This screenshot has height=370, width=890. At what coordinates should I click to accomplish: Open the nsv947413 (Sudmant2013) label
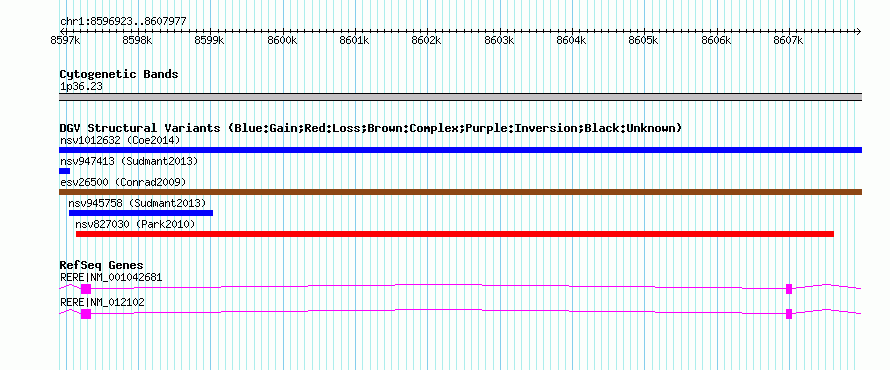[x=129, y=161]
